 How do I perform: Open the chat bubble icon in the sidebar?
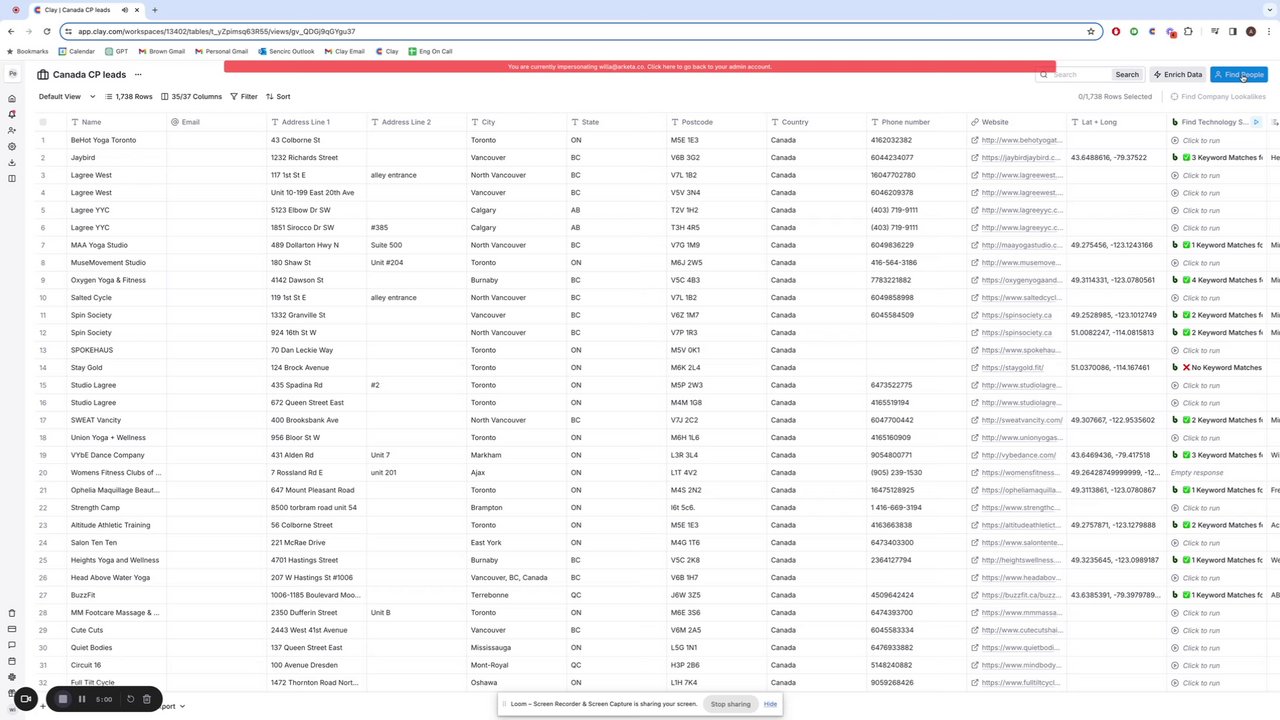[x=12, y=645]
